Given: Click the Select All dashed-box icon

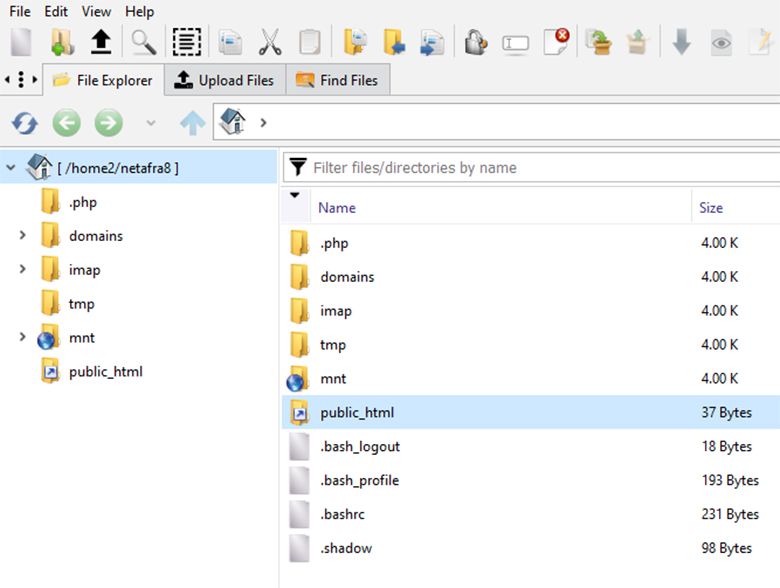Looking at the screenshot, I should [187, 42].
